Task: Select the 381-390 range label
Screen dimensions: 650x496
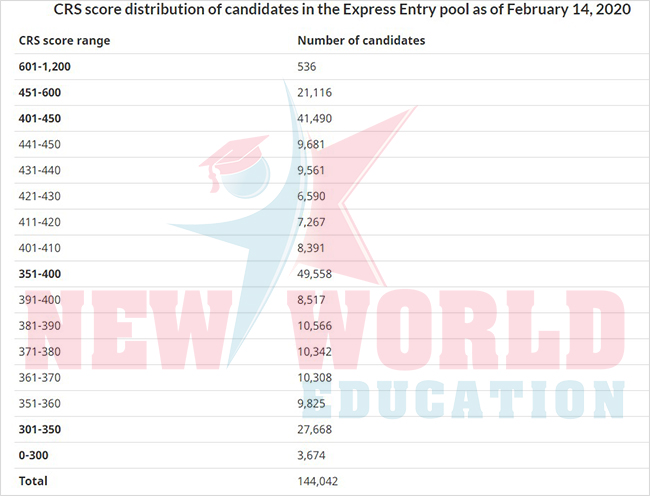Action: (x=39, y=326)
